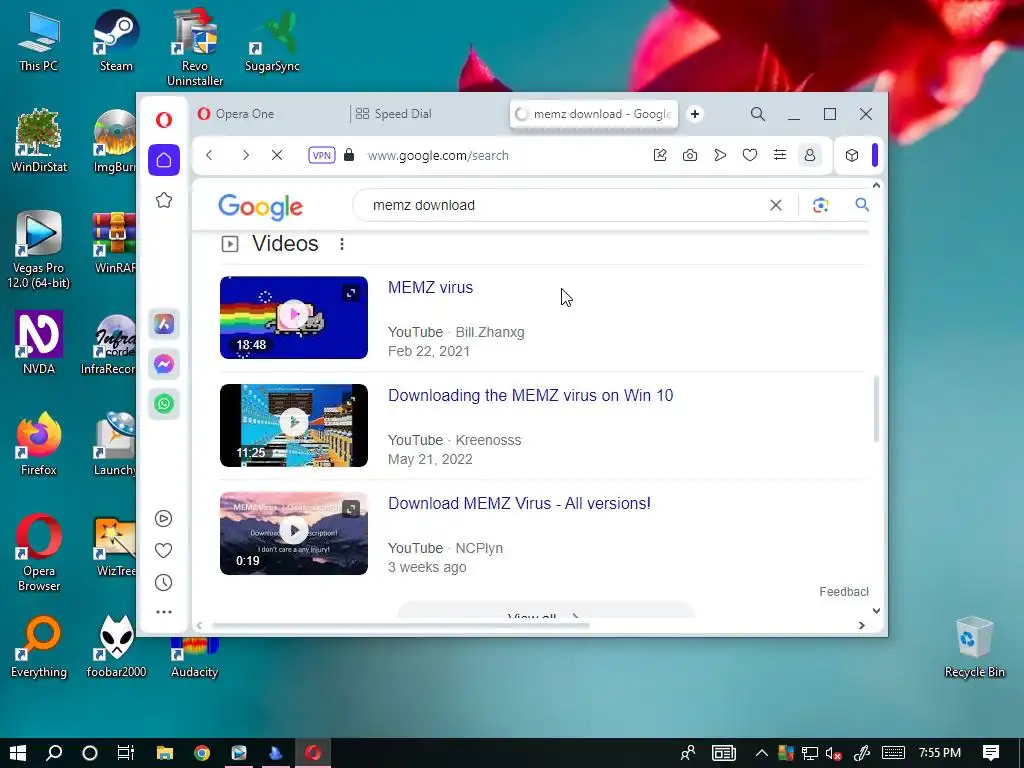Click the send-to-flow arrow icon
Image resolution: width=1024 pixels, height=768 pixels.
point(720,155)
